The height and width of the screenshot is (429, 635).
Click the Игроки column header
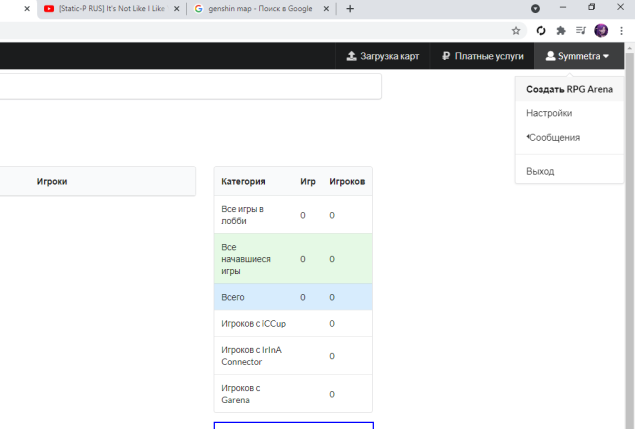coord(52,181)
